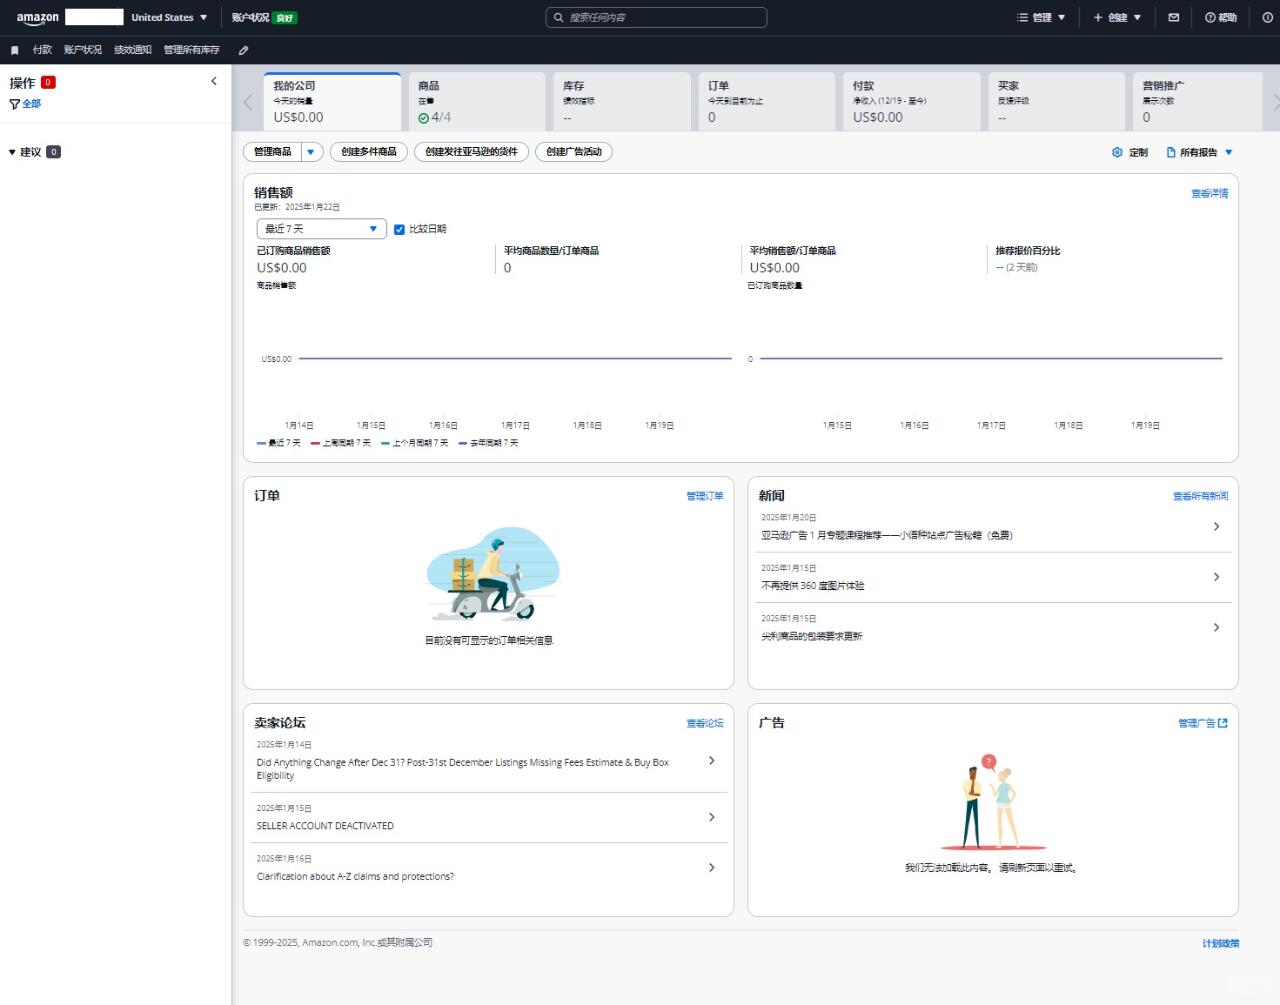Select the 商品 summary card

[476, 101]
